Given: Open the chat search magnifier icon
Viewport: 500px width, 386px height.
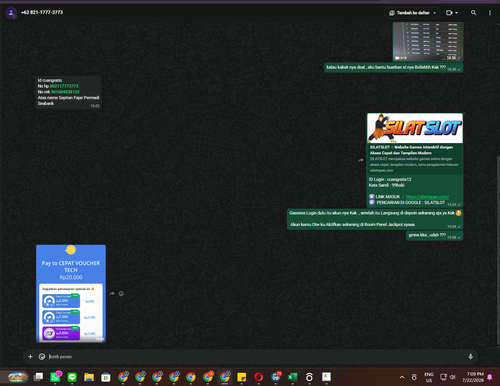Looking at the screenshot, I should [x=473, y=13].
